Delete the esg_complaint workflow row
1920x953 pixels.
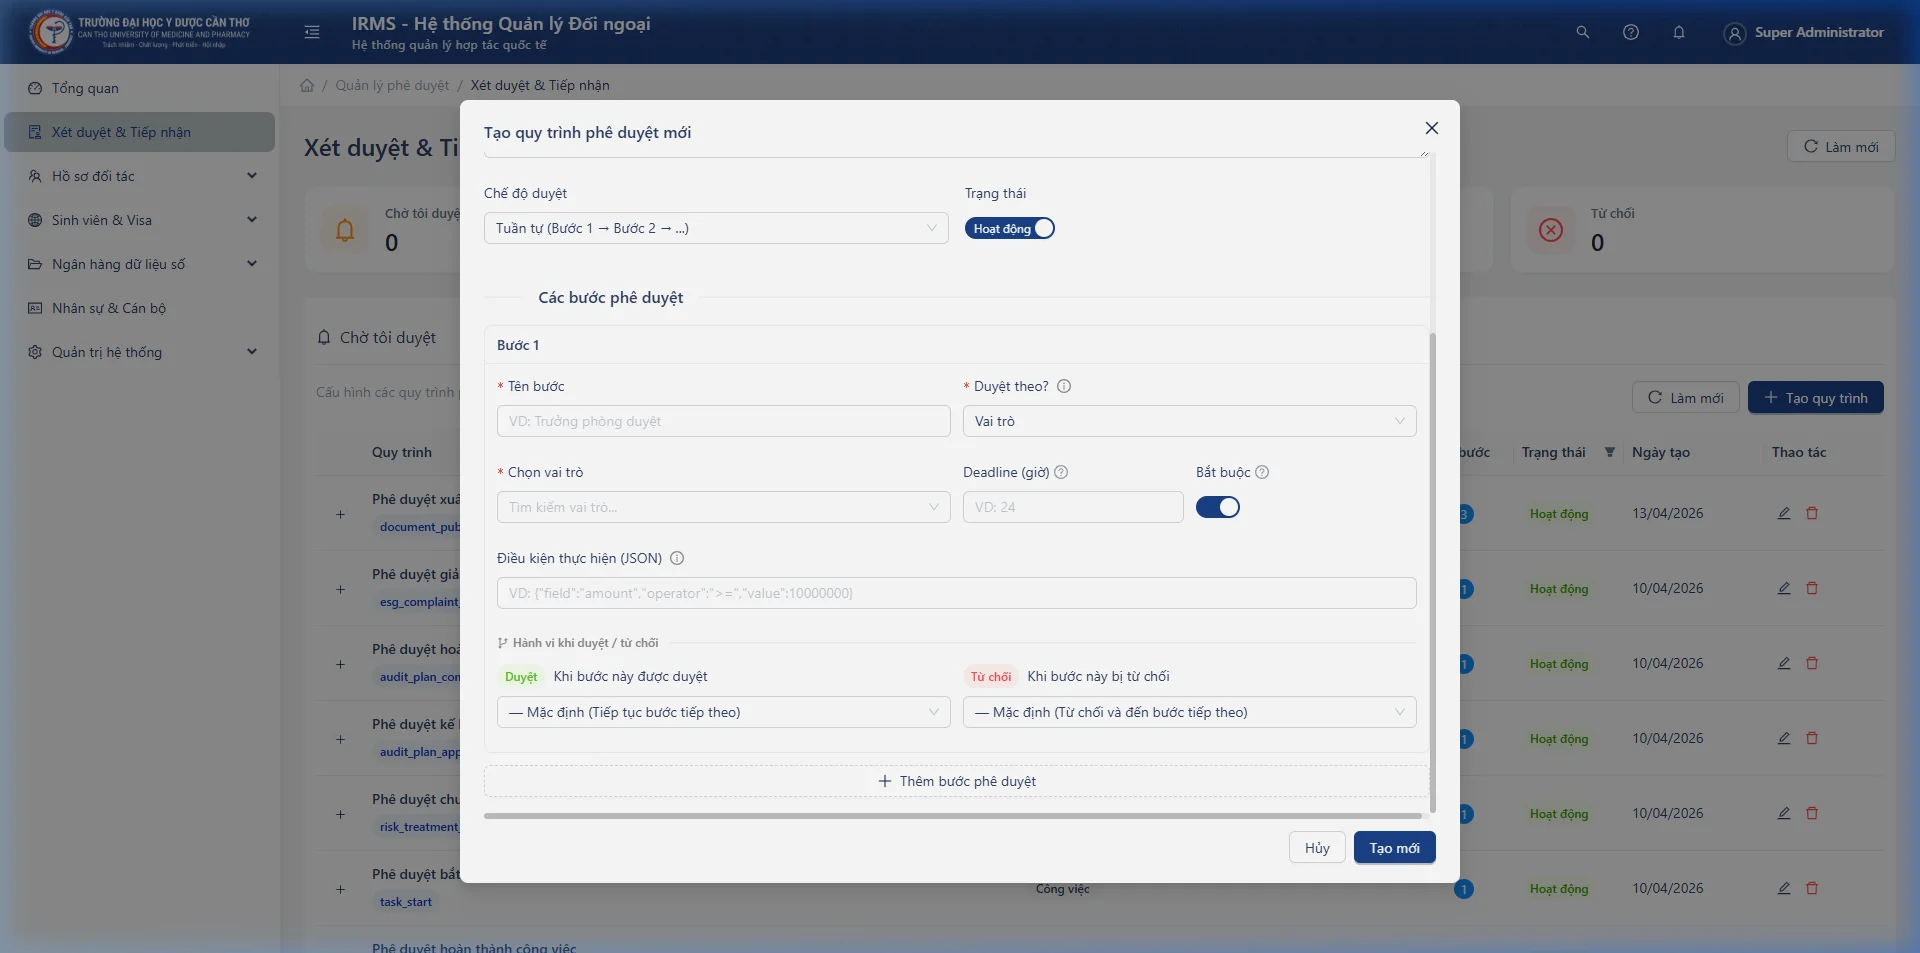click(x=1812, y=588)
